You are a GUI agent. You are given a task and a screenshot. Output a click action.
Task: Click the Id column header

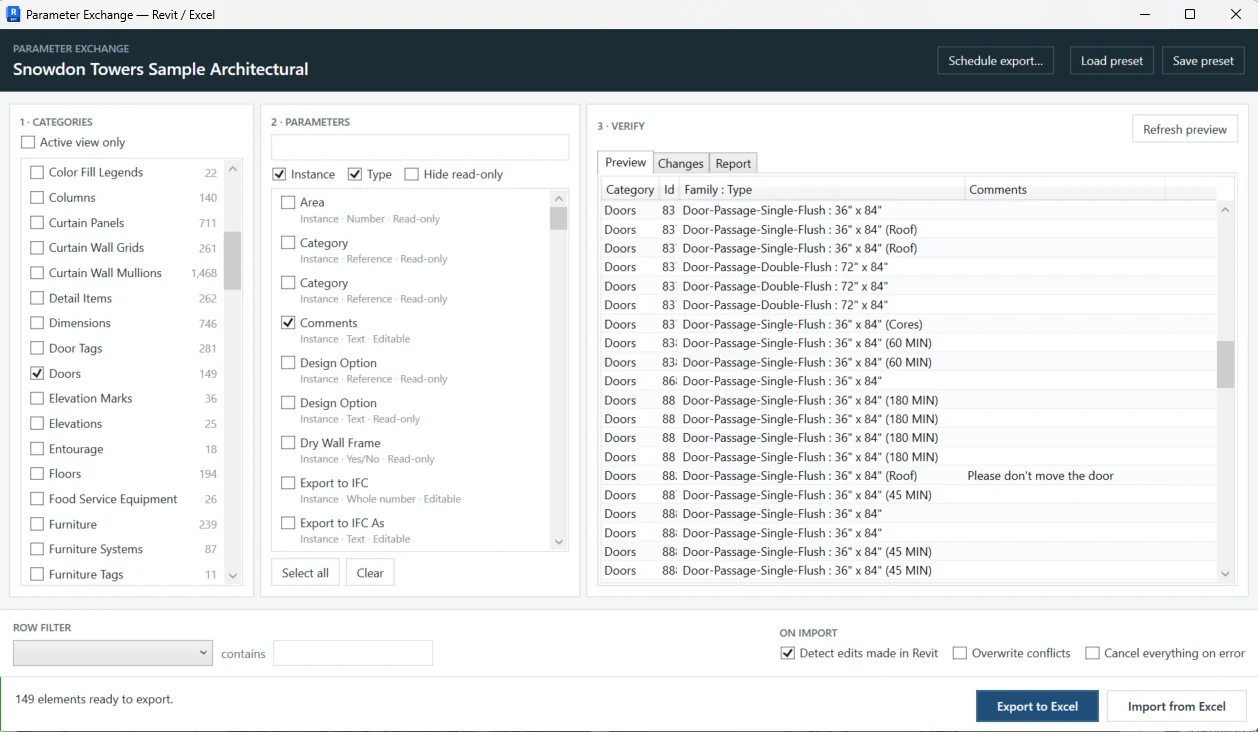tap(669, 189)
